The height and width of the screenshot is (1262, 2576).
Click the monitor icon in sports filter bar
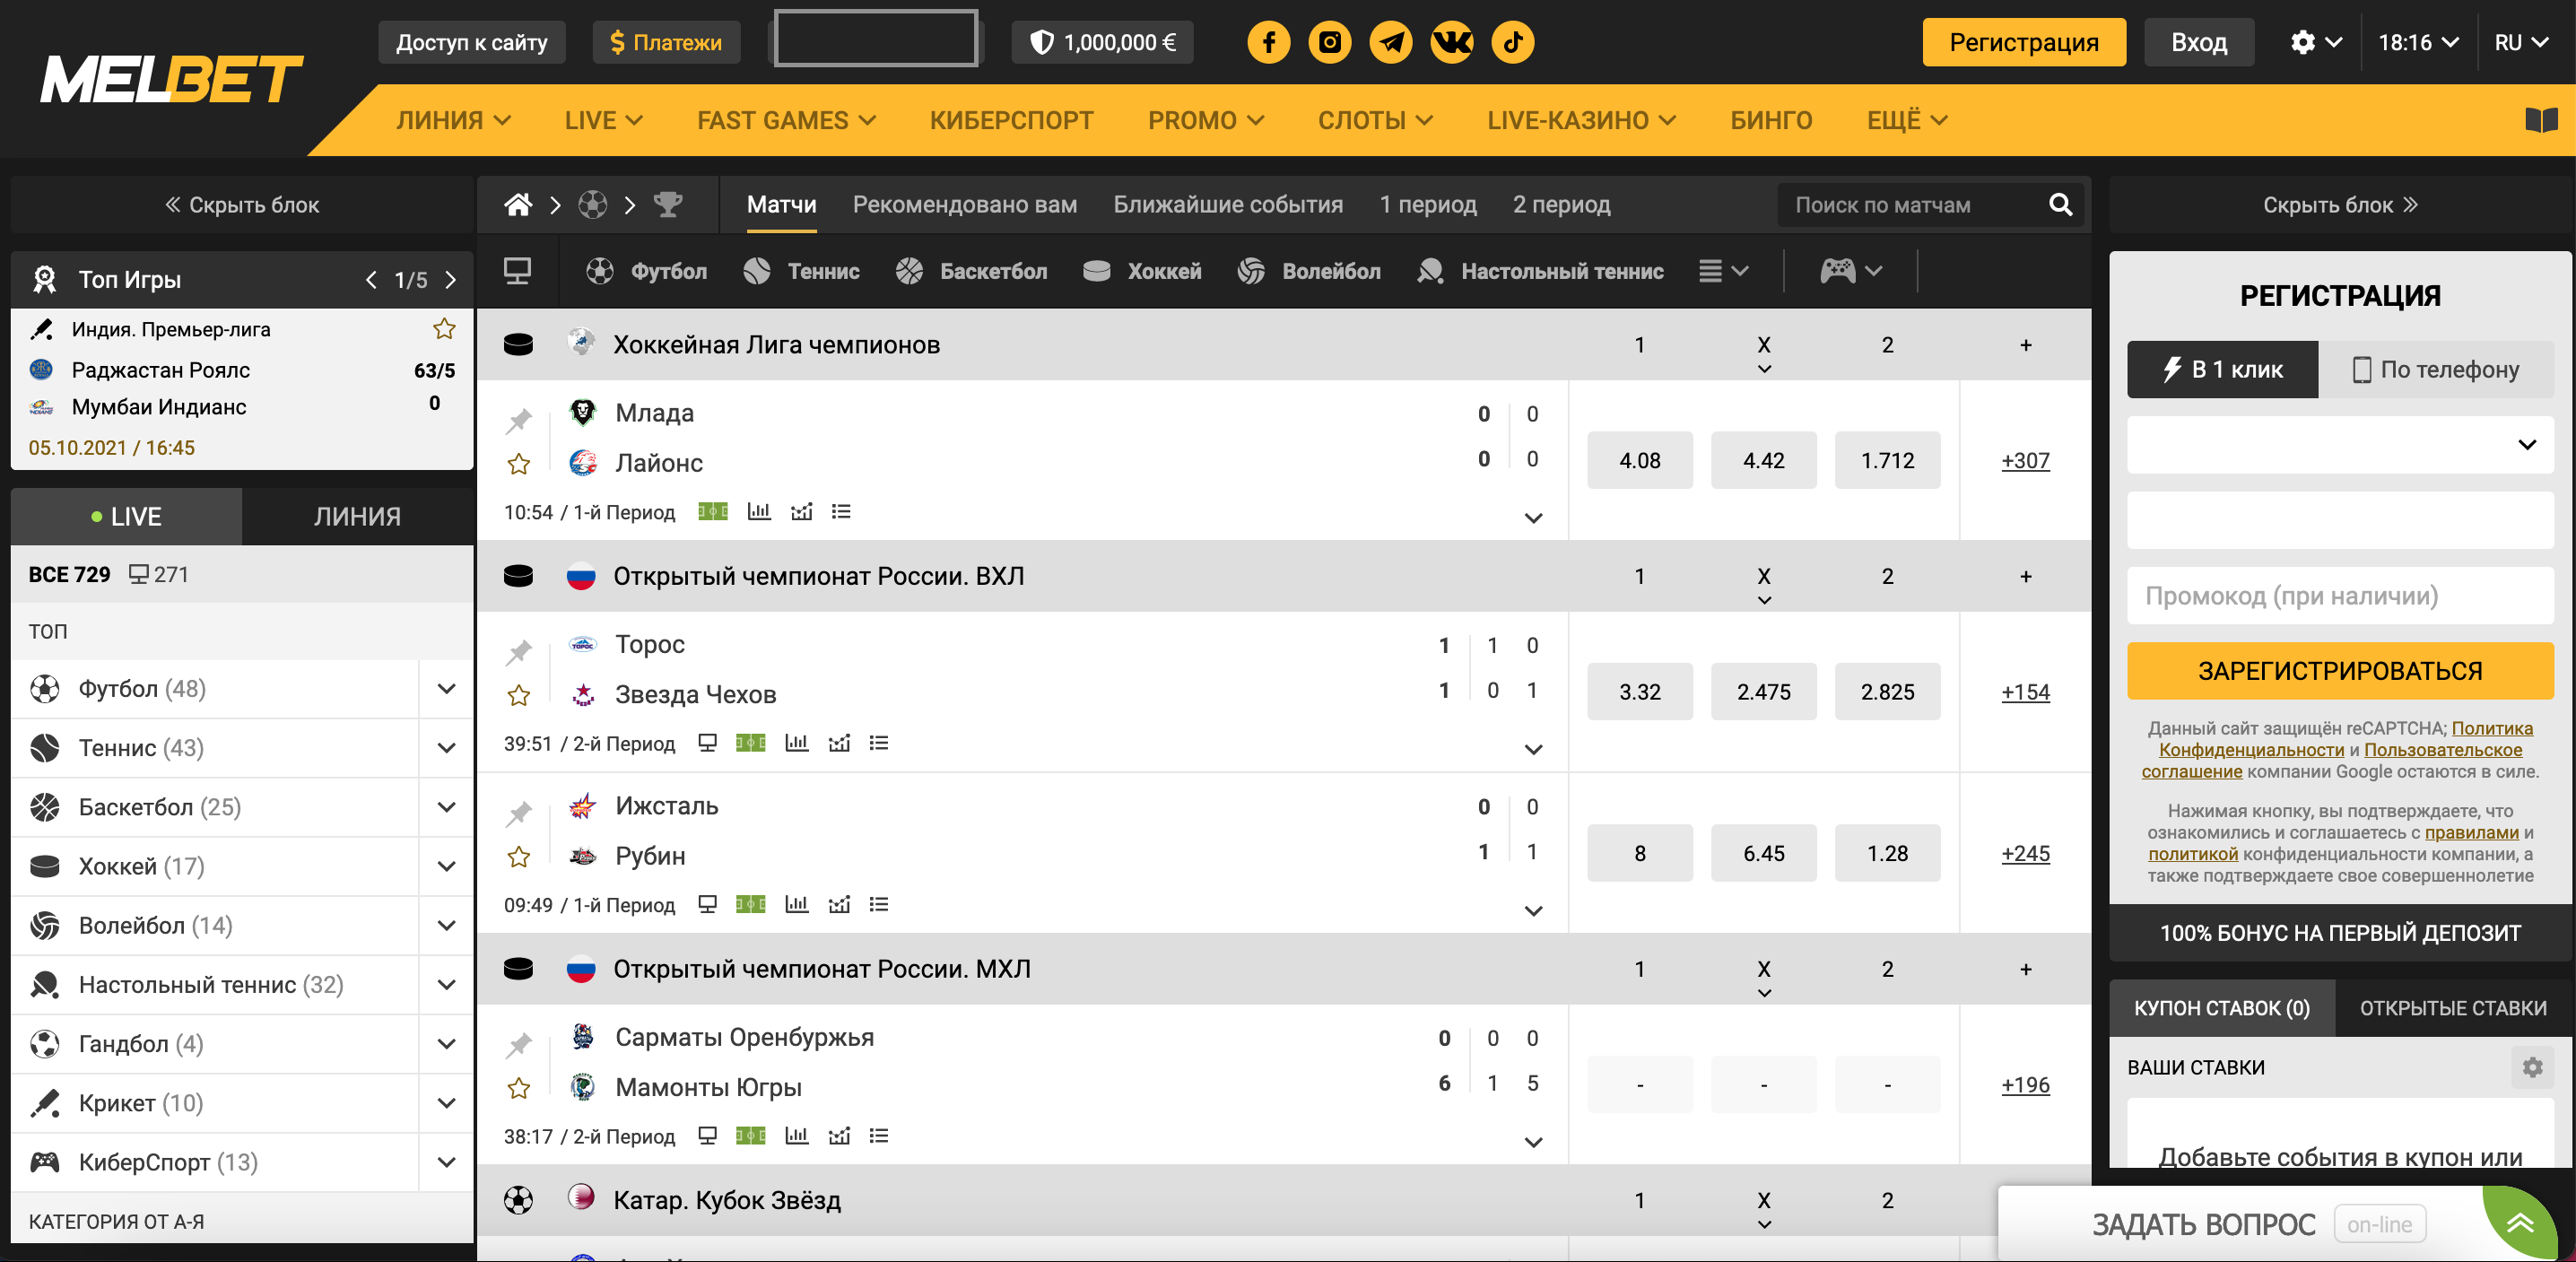coord(517,270)
